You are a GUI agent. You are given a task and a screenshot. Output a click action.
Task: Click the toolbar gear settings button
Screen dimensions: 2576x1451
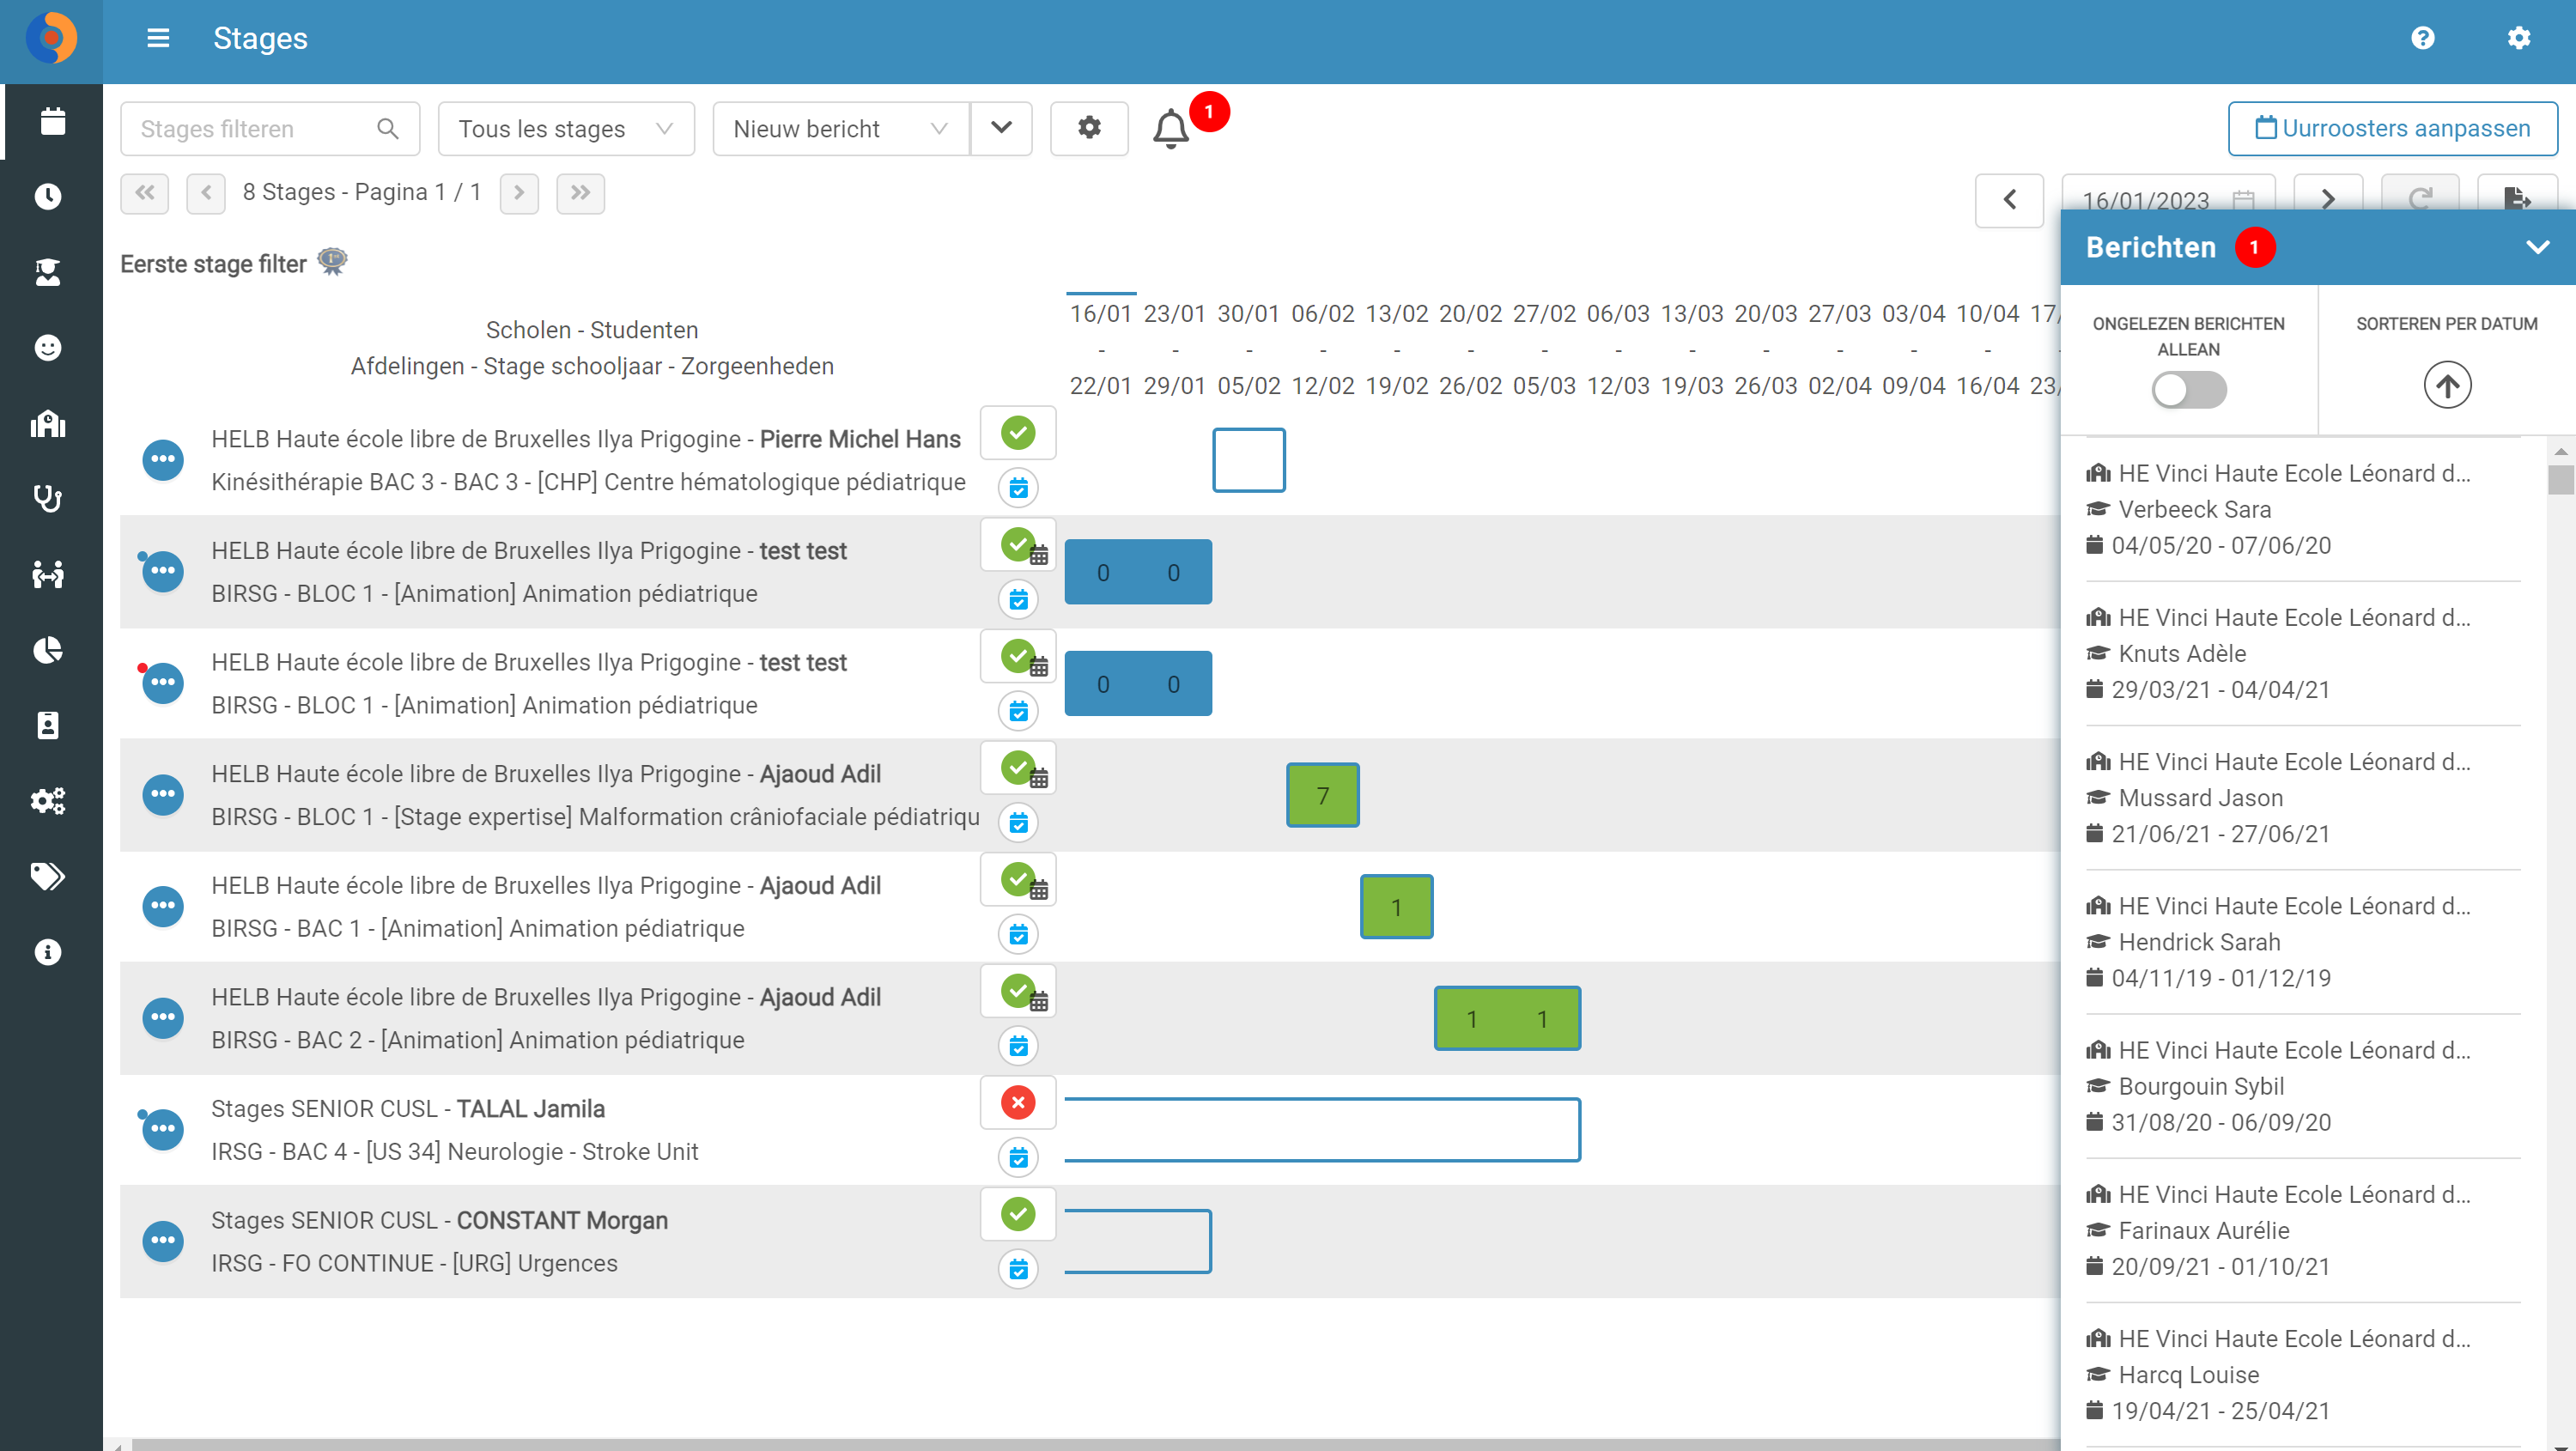(1089, 128)
